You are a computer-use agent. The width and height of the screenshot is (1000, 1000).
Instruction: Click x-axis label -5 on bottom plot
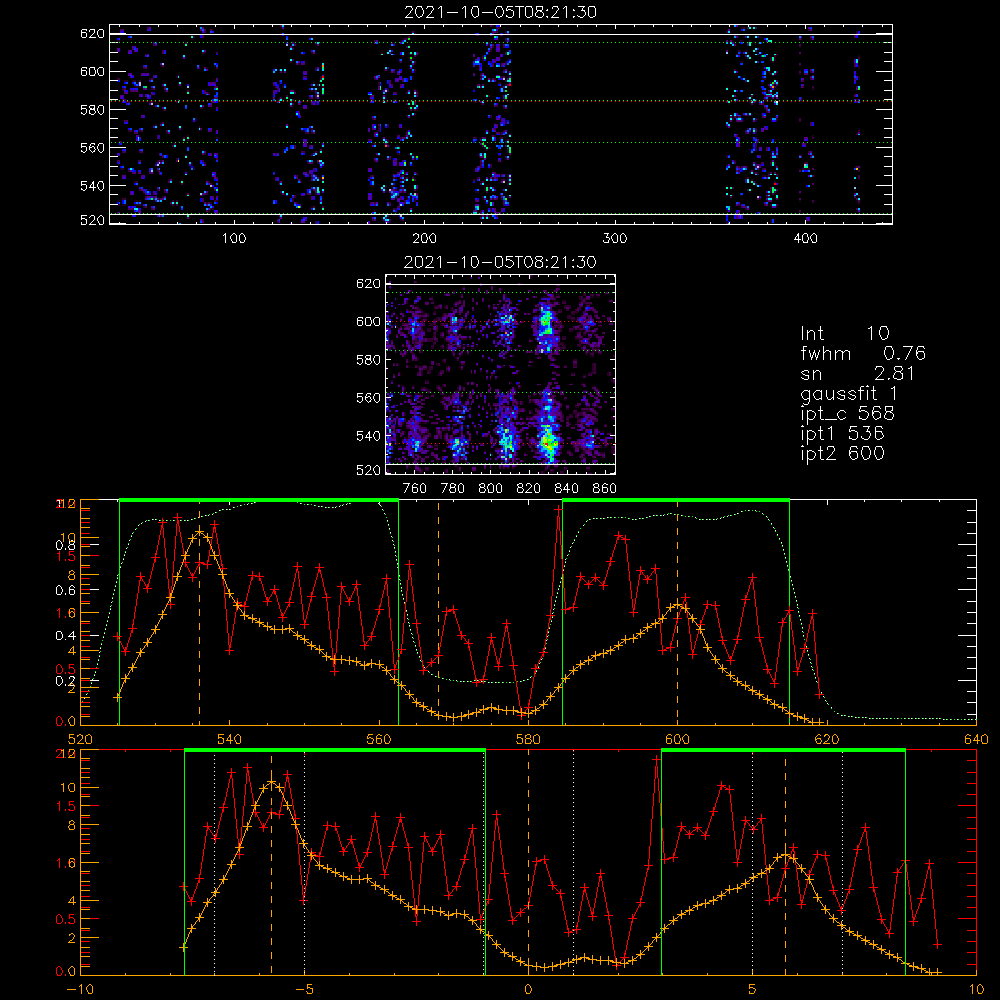click(x=304, y=990)
